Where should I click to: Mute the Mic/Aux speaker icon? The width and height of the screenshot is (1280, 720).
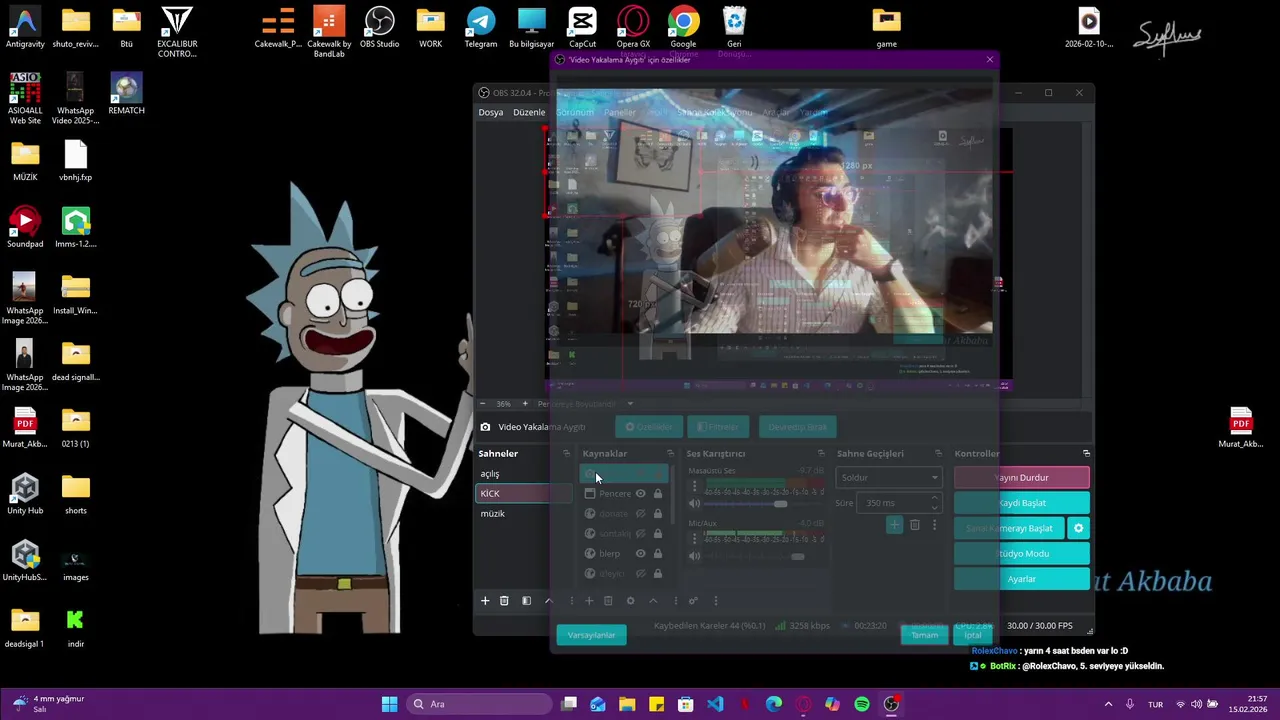click(x=695, y=556)
